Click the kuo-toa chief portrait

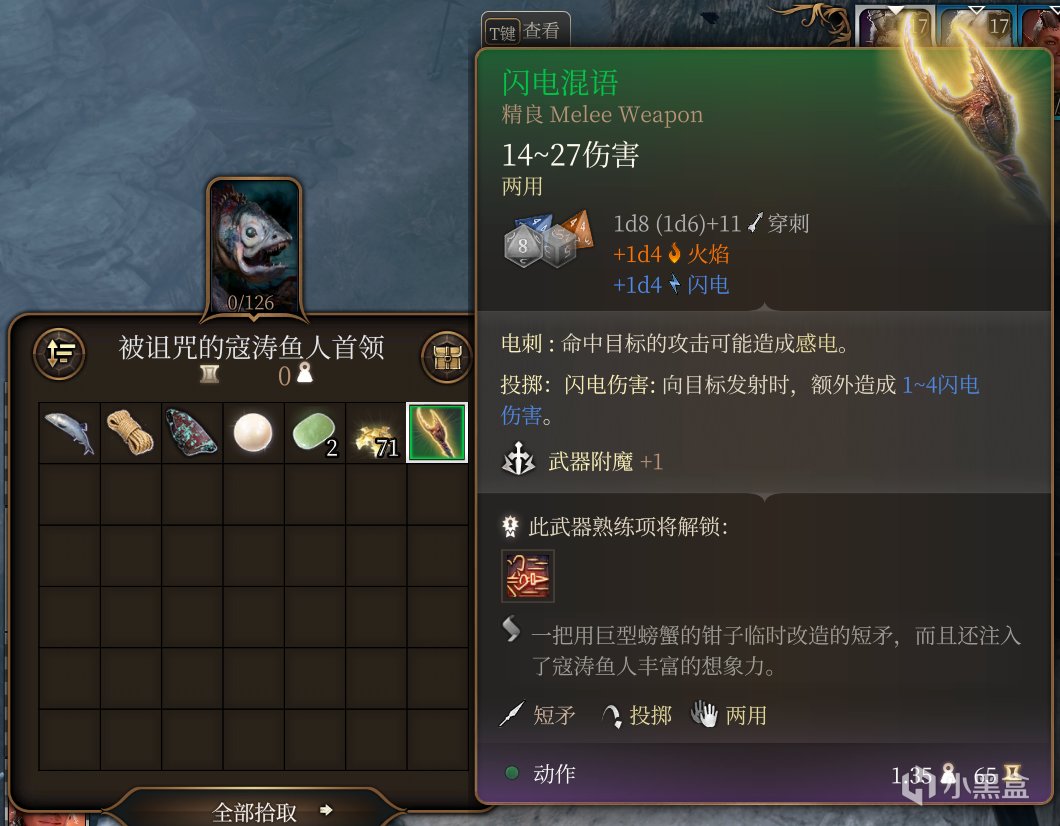tap(254, 247)
